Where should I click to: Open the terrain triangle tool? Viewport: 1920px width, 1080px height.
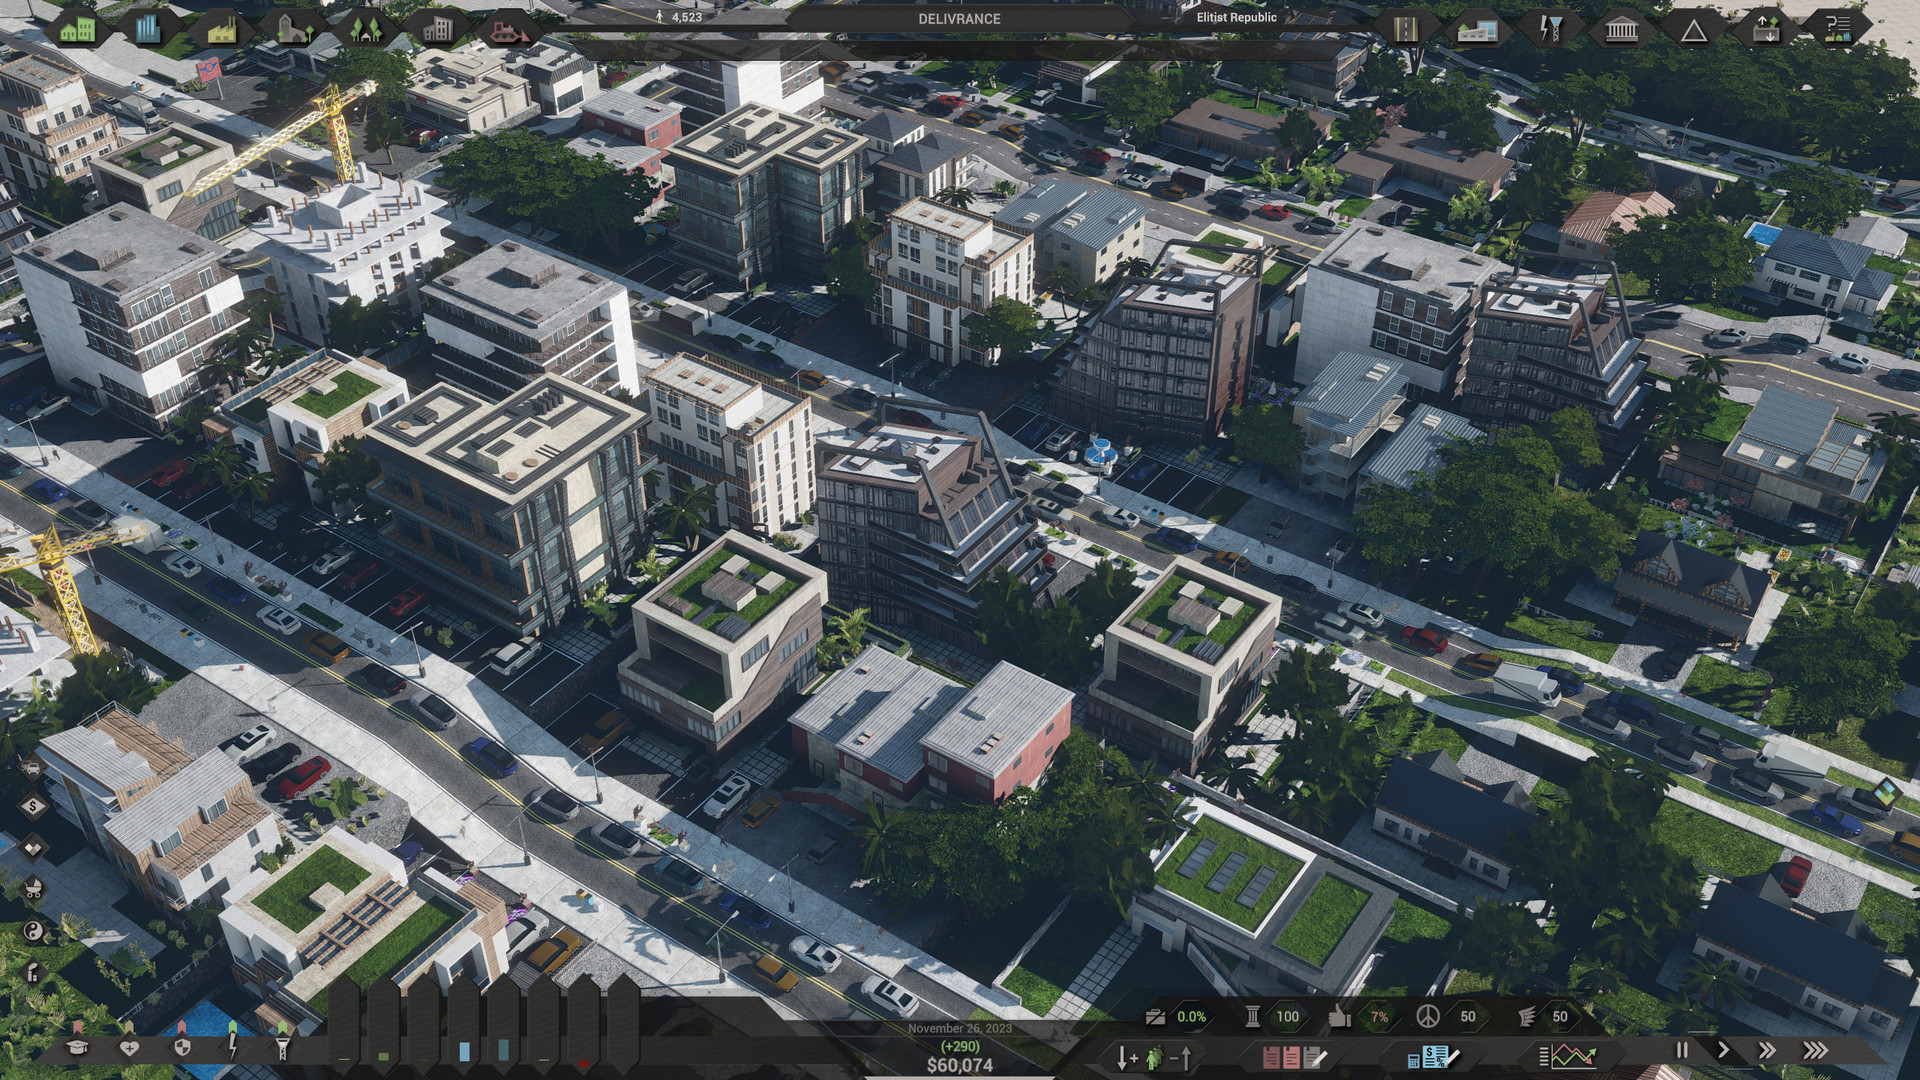click(1693, 30)
